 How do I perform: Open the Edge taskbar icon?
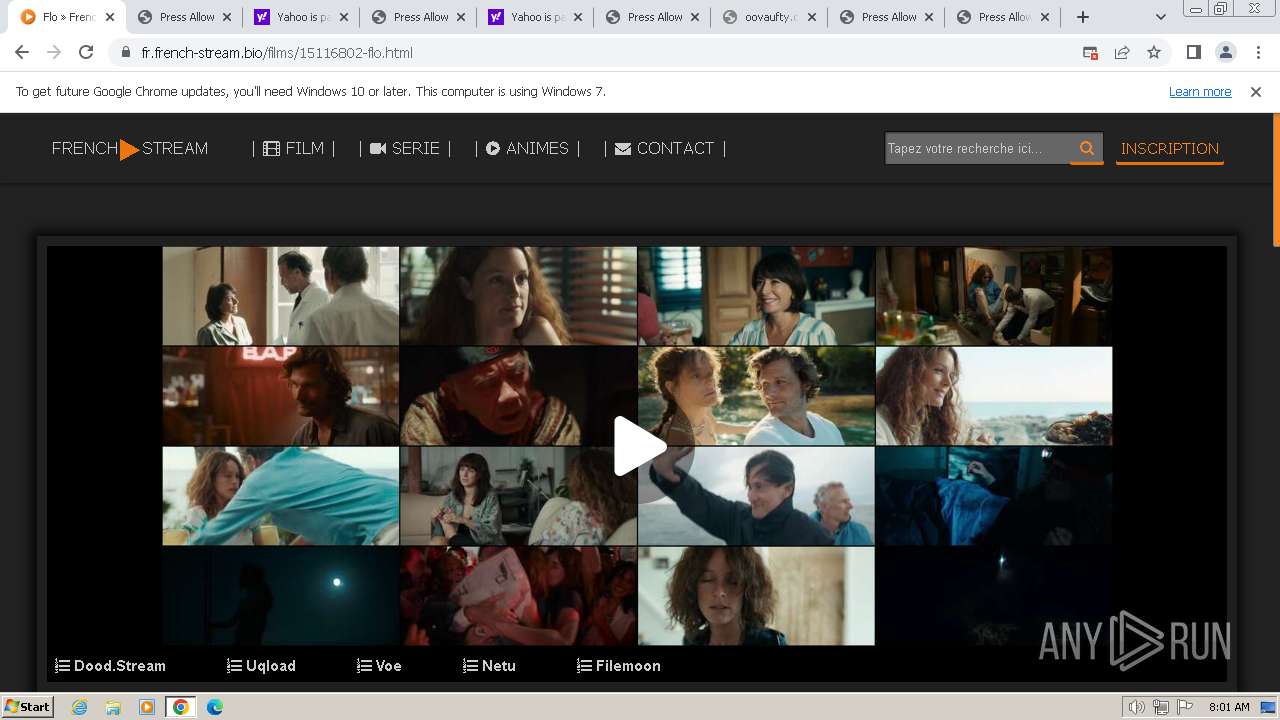(x=215, y=707)
